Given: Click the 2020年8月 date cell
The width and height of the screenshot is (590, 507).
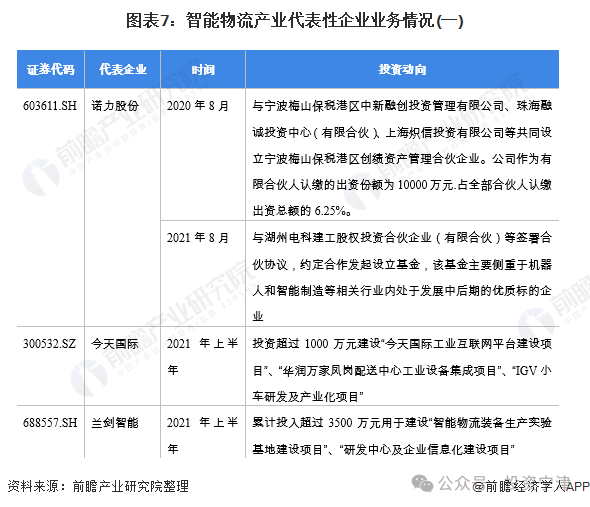Looking at the screenshot, I should [198, 106].
